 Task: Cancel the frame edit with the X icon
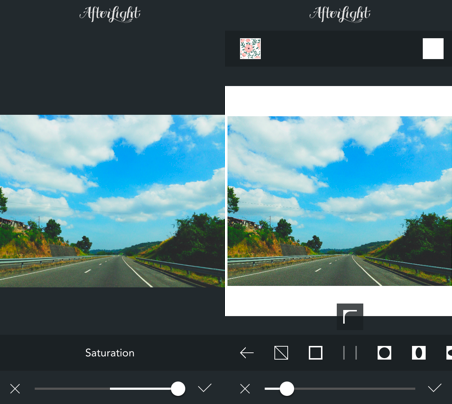coord(245,389)
